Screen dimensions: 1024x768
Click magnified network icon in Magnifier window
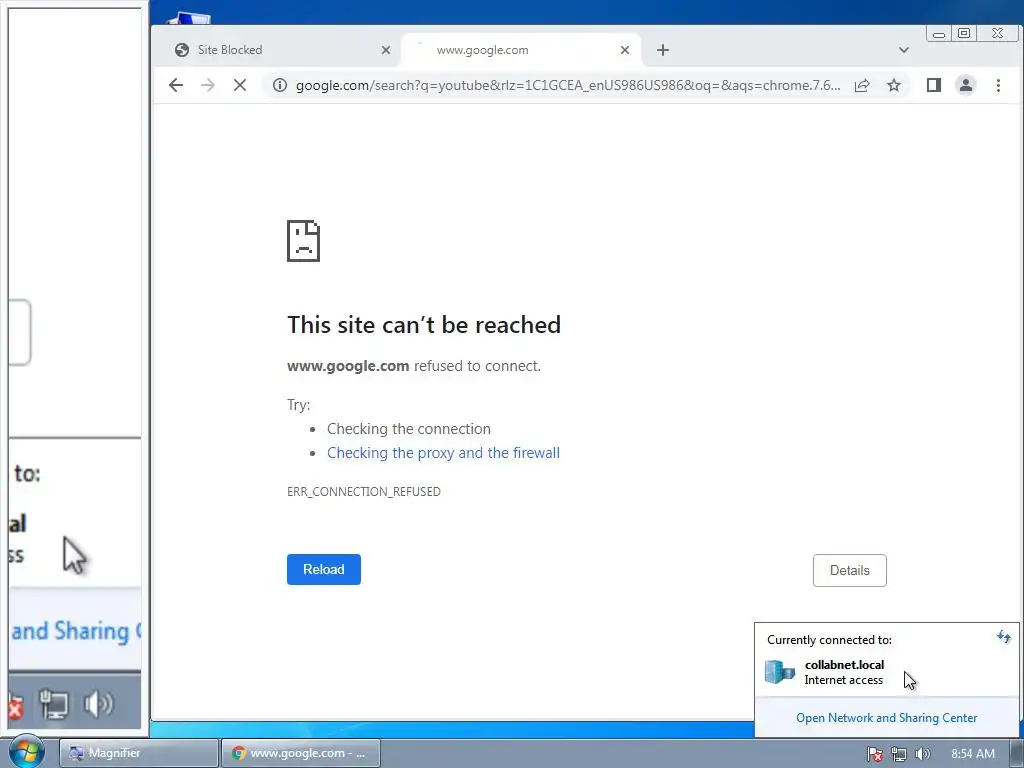click(x=54, y=704)
